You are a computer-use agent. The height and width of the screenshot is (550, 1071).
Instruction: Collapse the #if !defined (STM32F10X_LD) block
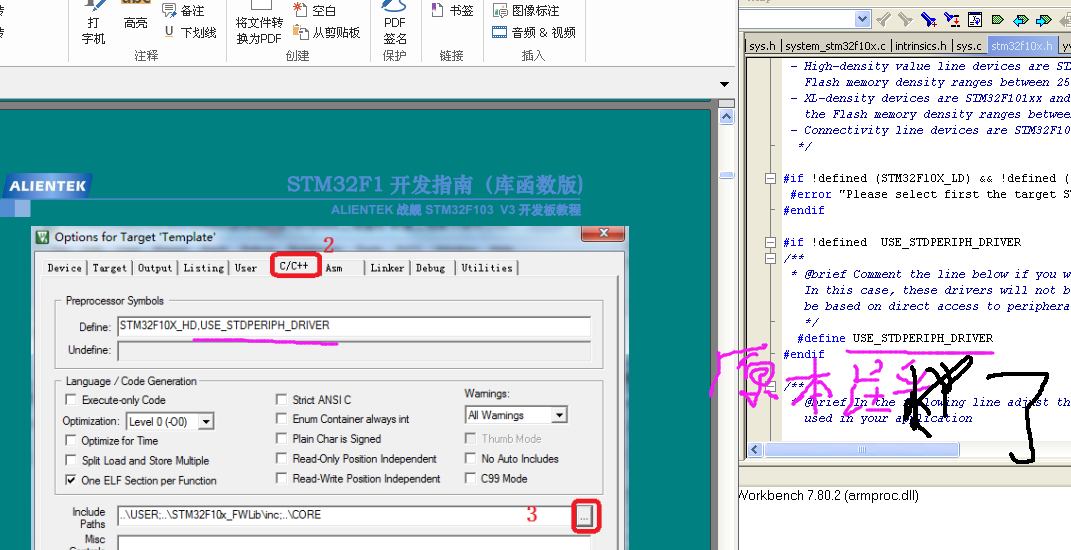point(770,178)
